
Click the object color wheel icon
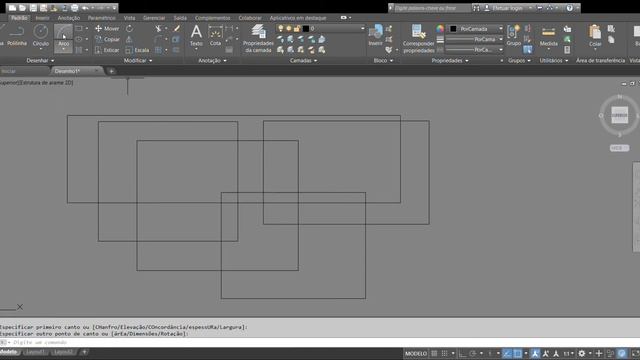[x=440, y=29]
